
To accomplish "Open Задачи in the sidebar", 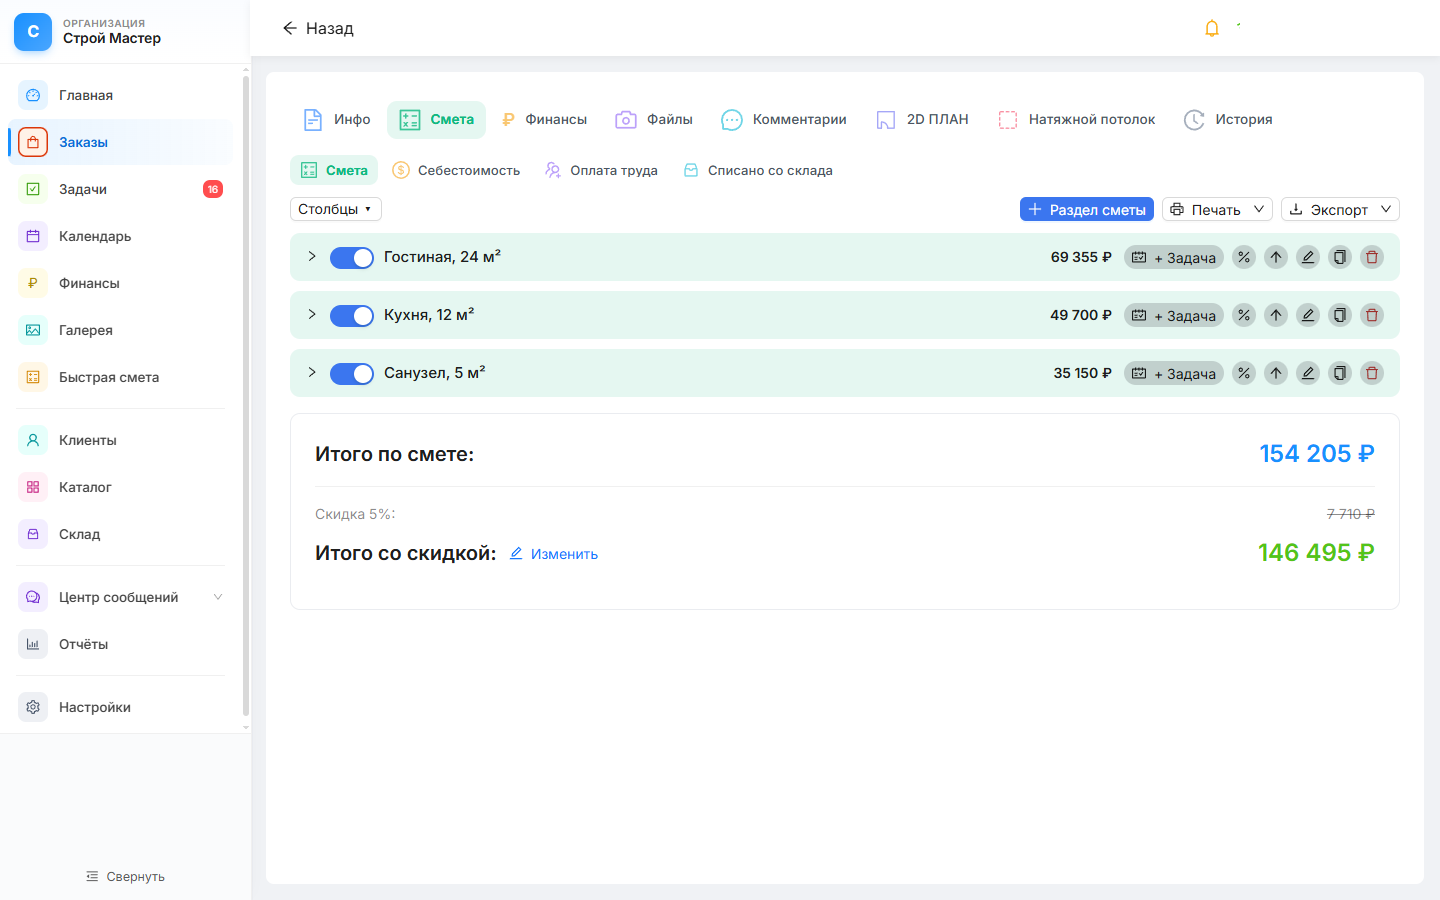I will point(119,189).
